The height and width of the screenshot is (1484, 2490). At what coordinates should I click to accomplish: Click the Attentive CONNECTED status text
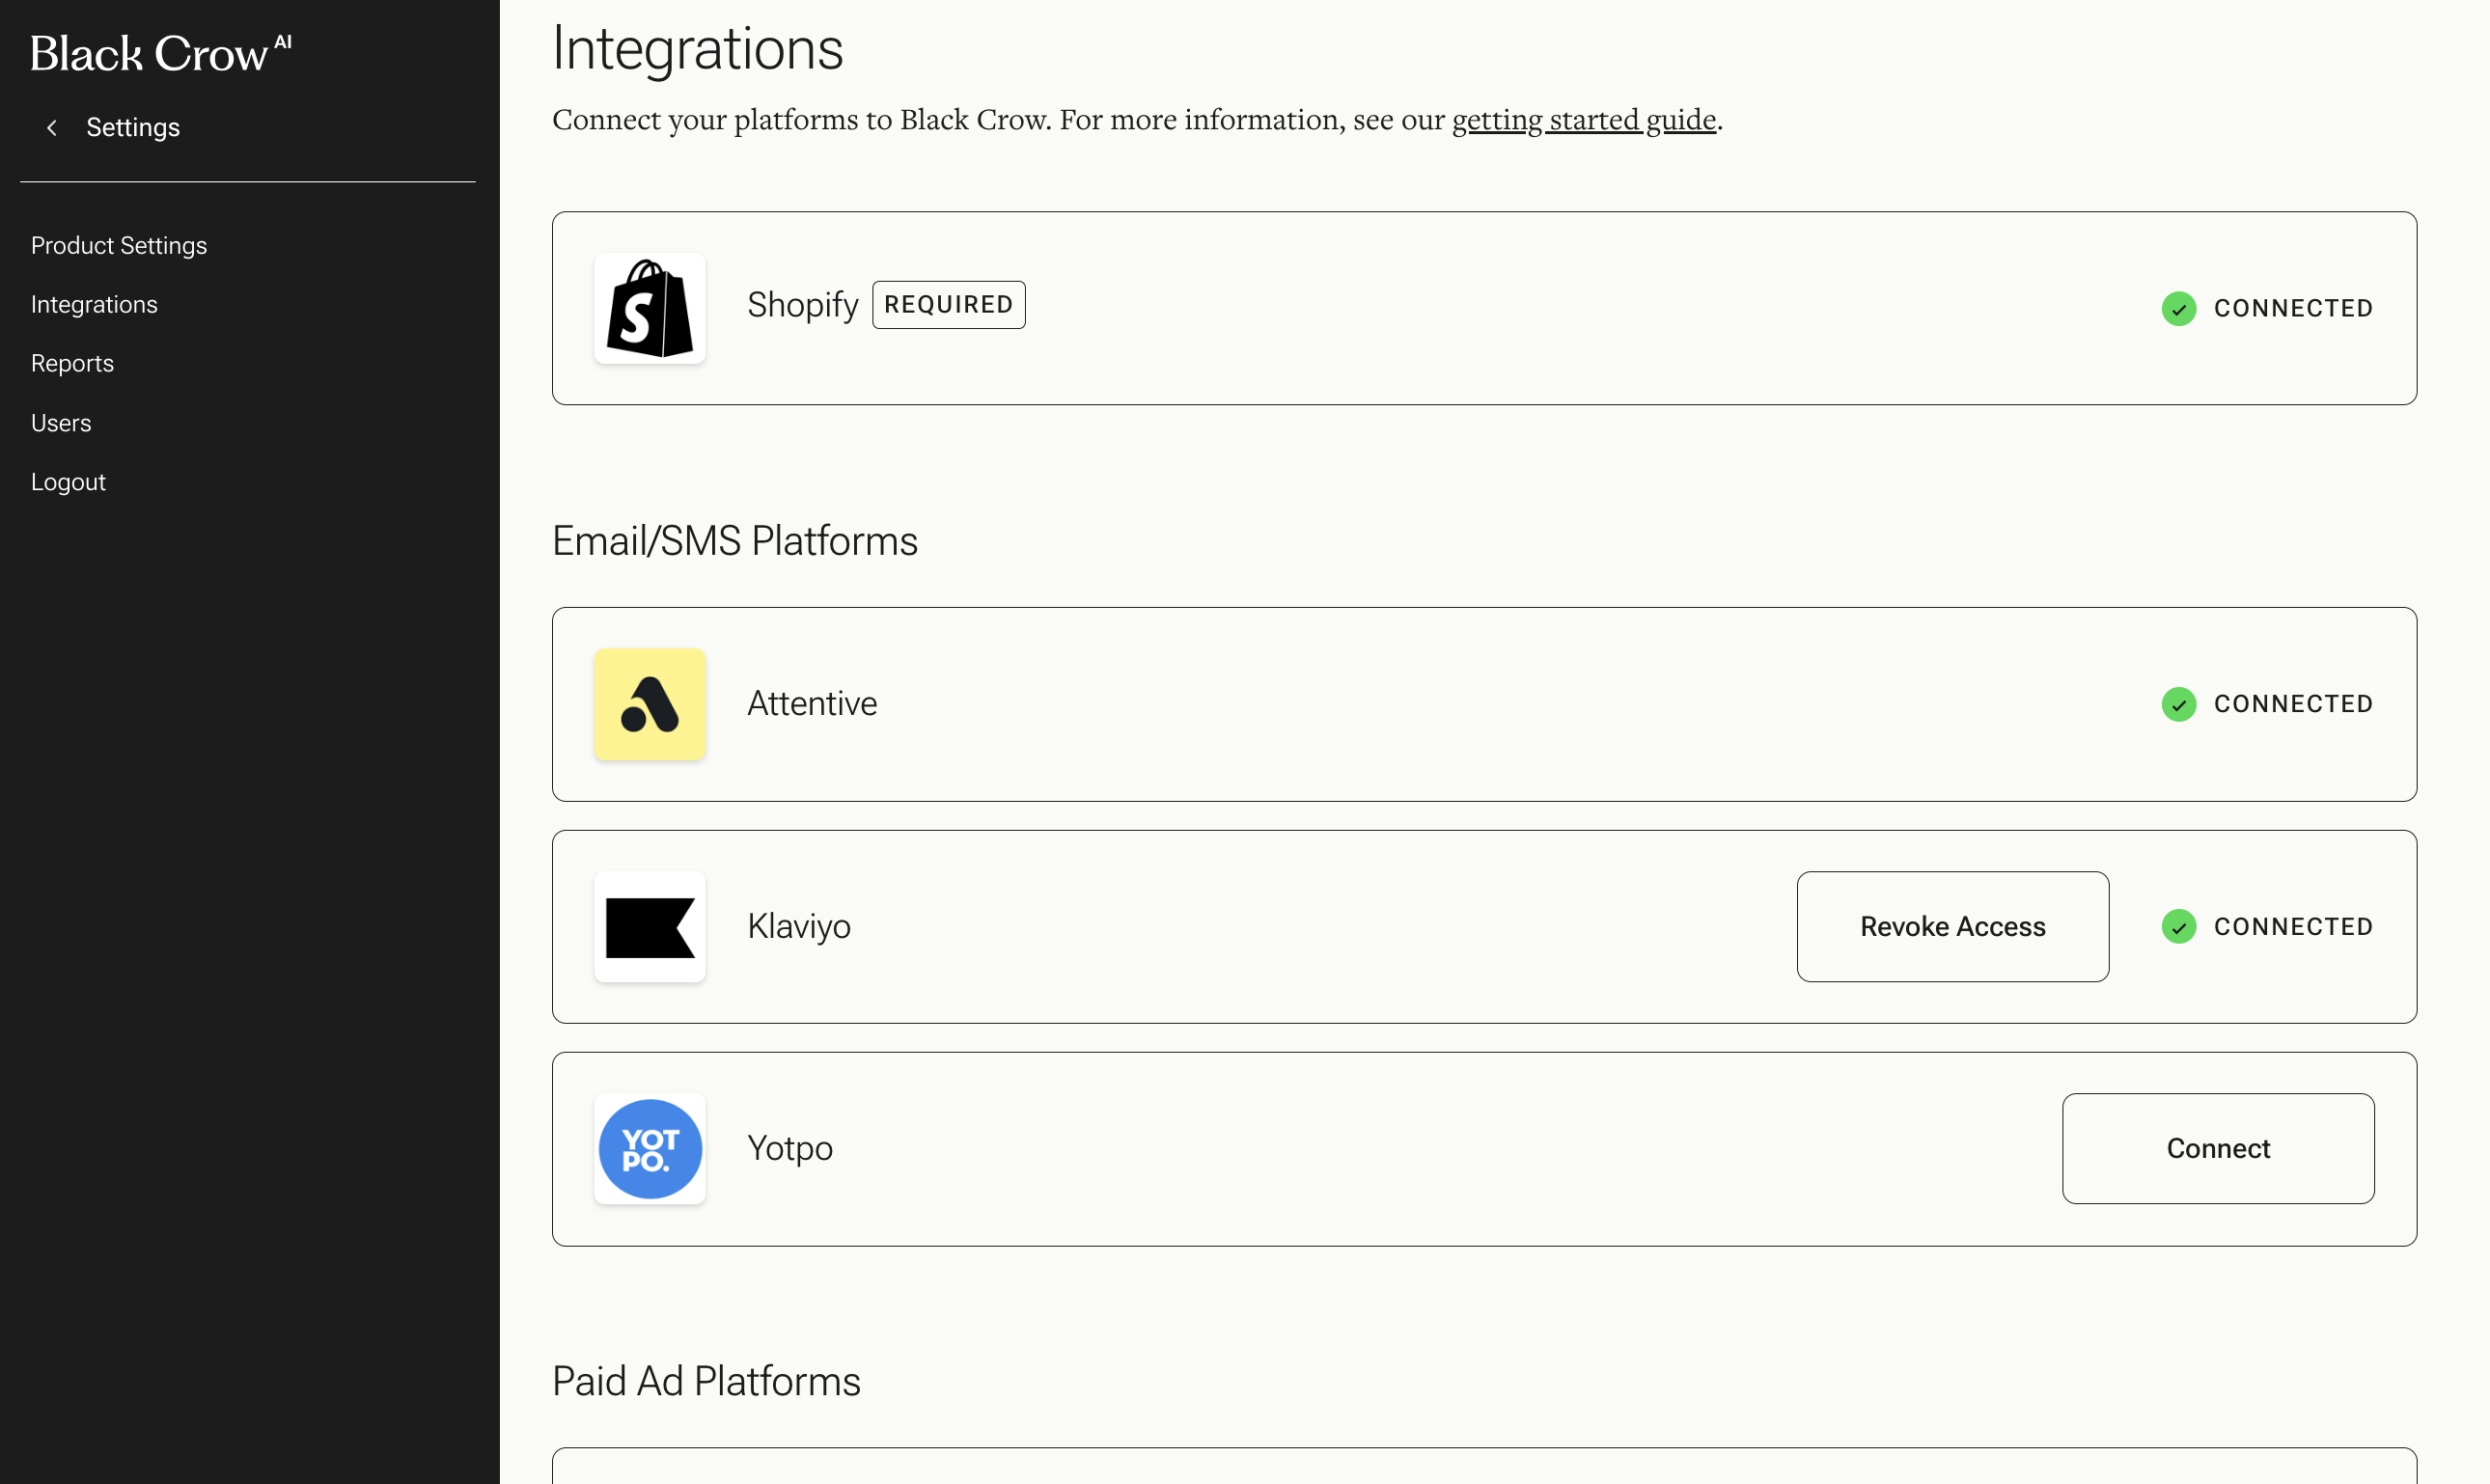[x=2292, y=704]
